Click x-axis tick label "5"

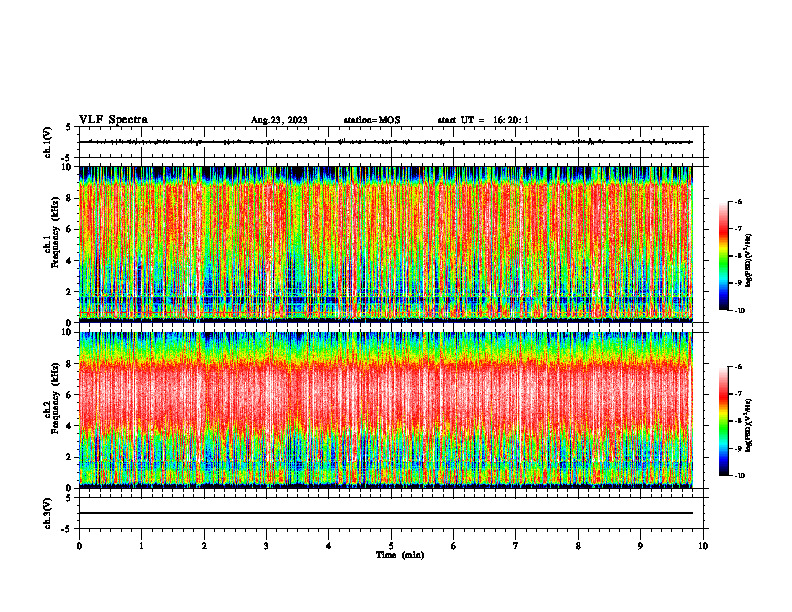[x=391, y=546]
